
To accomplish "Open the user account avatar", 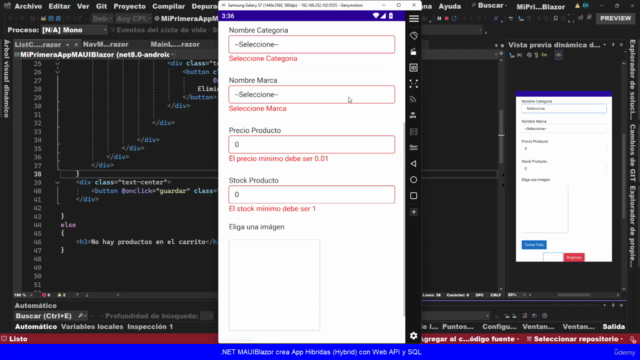I will click(x=586, y=6).
